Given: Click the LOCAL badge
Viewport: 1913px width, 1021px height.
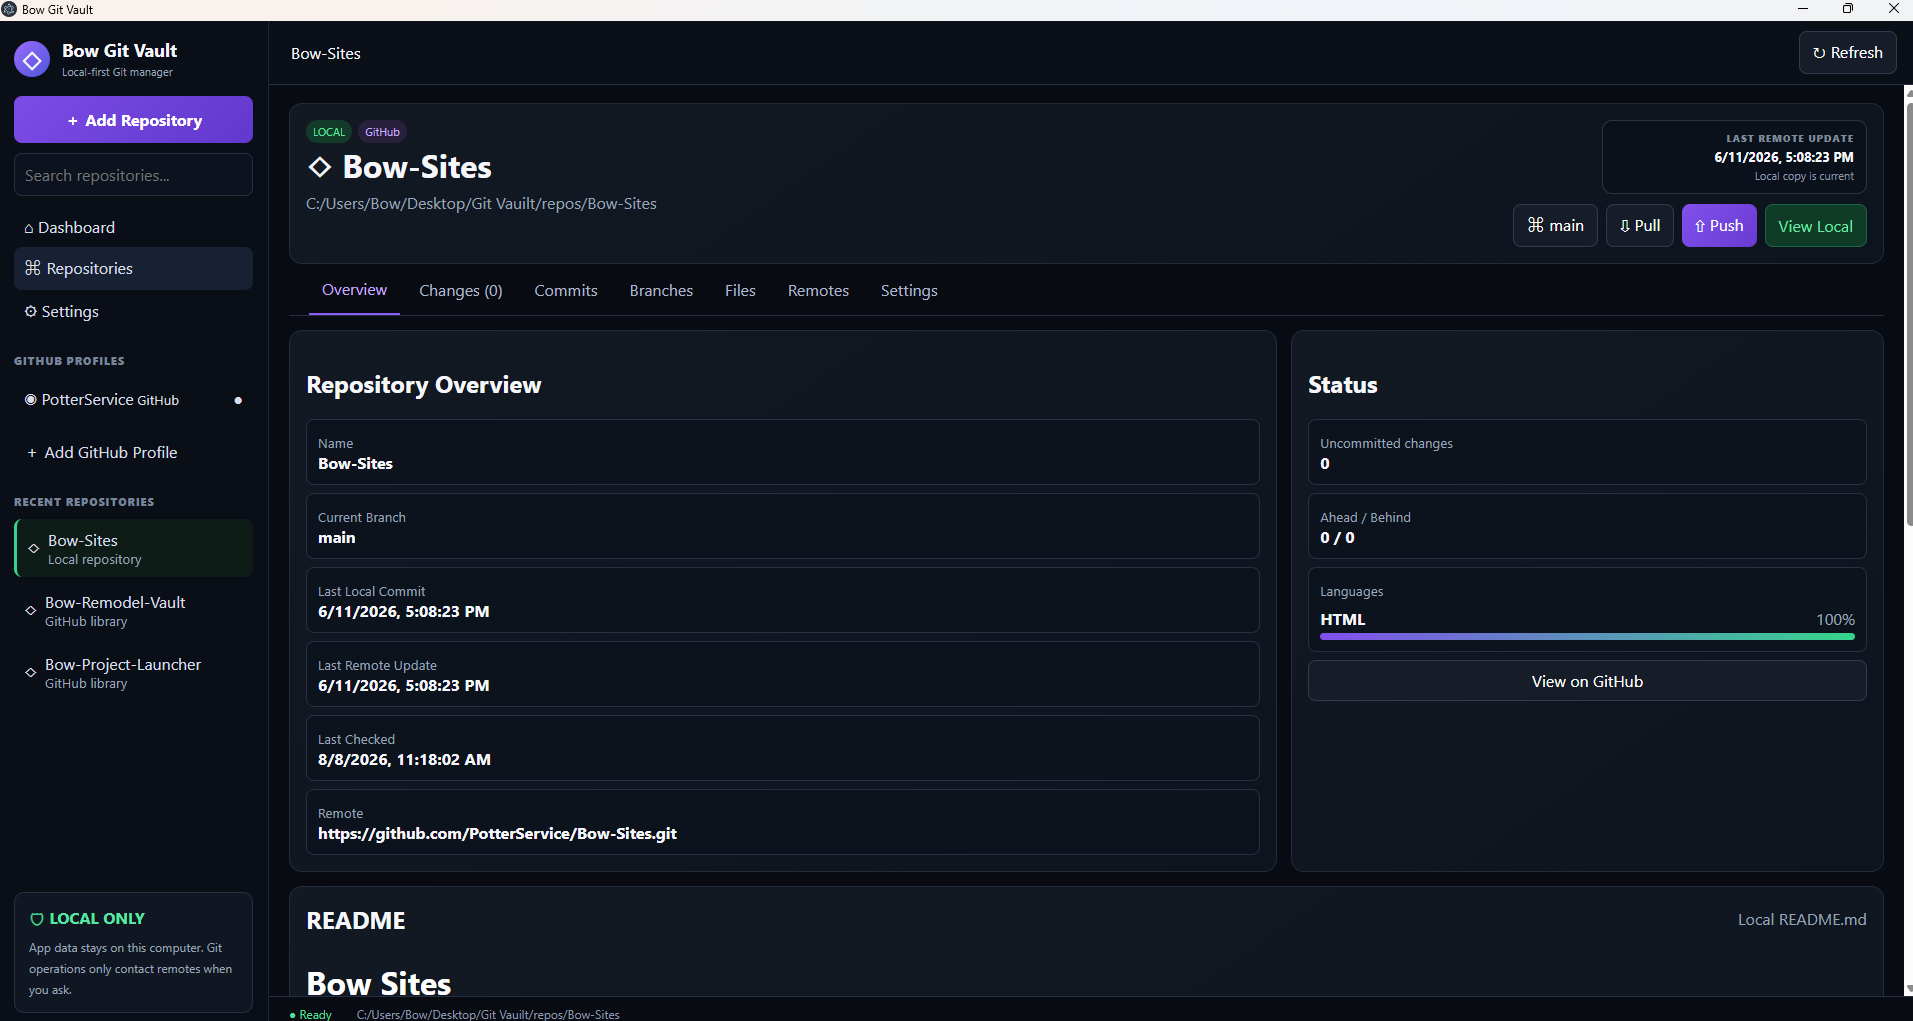Looking at the screenshot, I should 328,132.
